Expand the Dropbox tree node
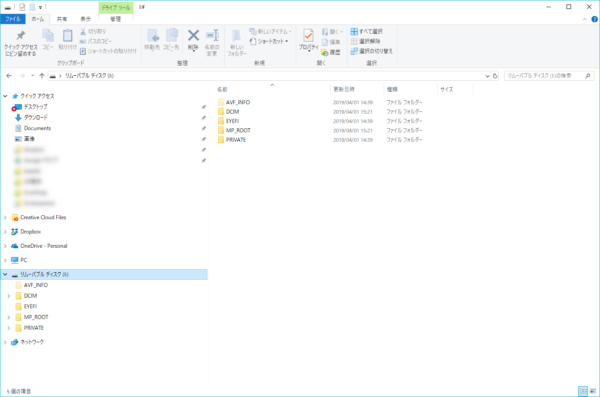The width and height of the screenshot is (600, 397). (5, 232)
